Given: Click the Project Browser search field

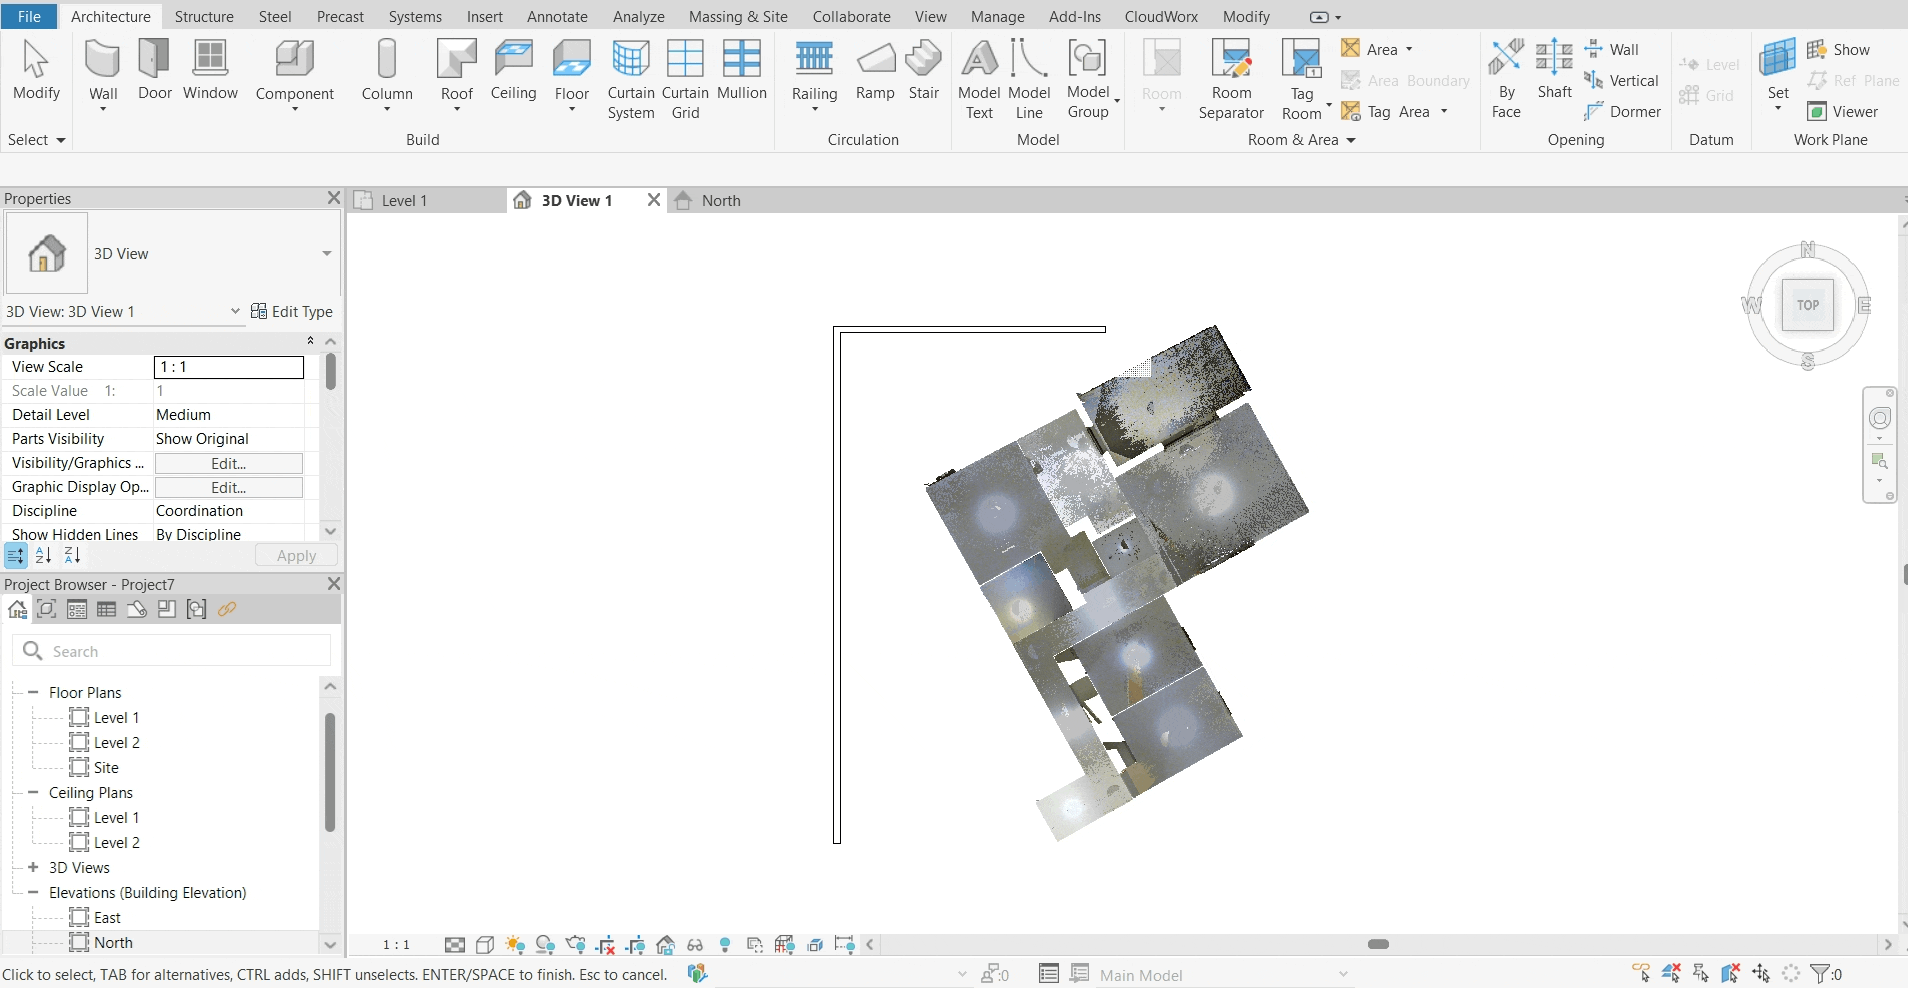Looking at the screenshot, I should [x=170, y=651].
